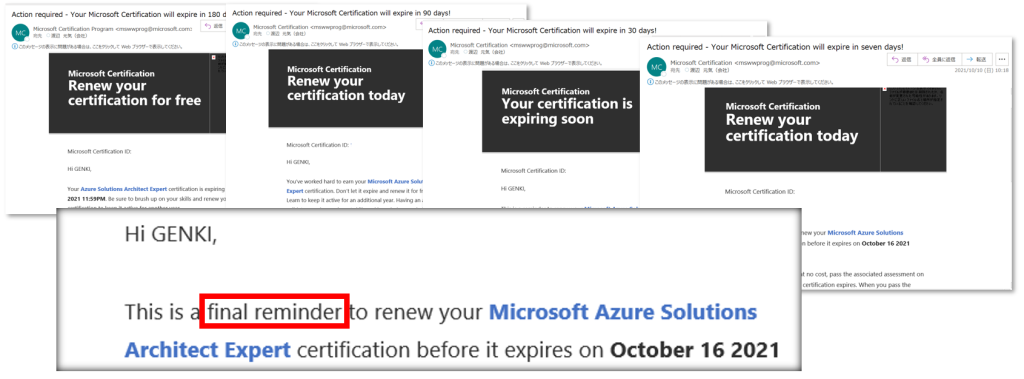Click the Architect Expert link in the enlarged text
Image resolution: width=1024 pixels, height=379 pixels.
coord(208,351)
